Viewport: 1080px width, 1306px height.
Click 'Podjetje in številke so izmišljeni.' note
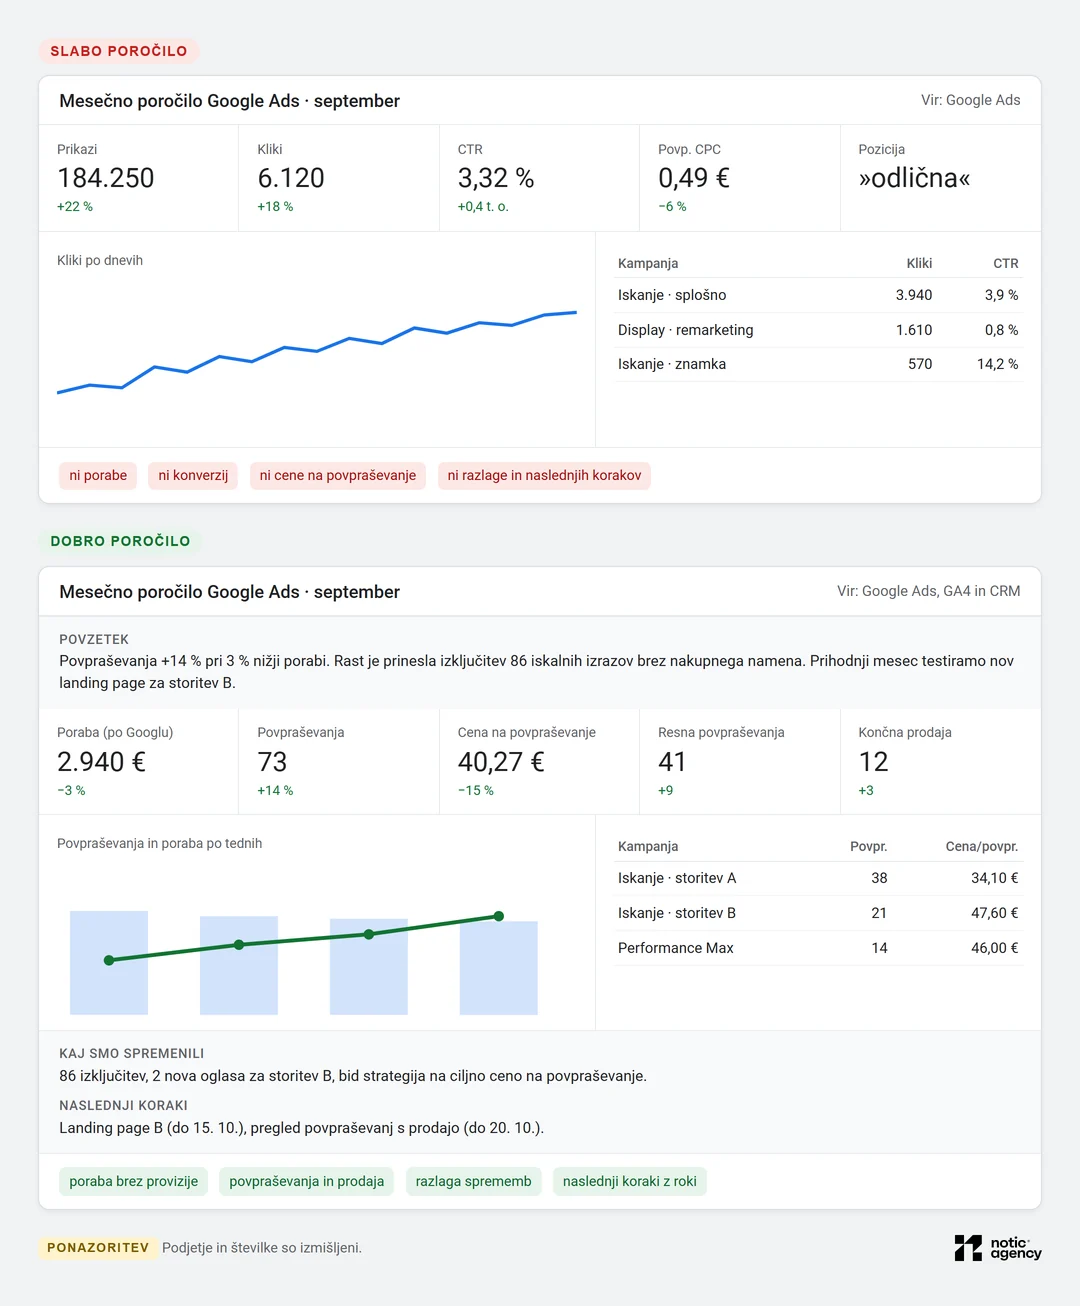(262, 1248)
